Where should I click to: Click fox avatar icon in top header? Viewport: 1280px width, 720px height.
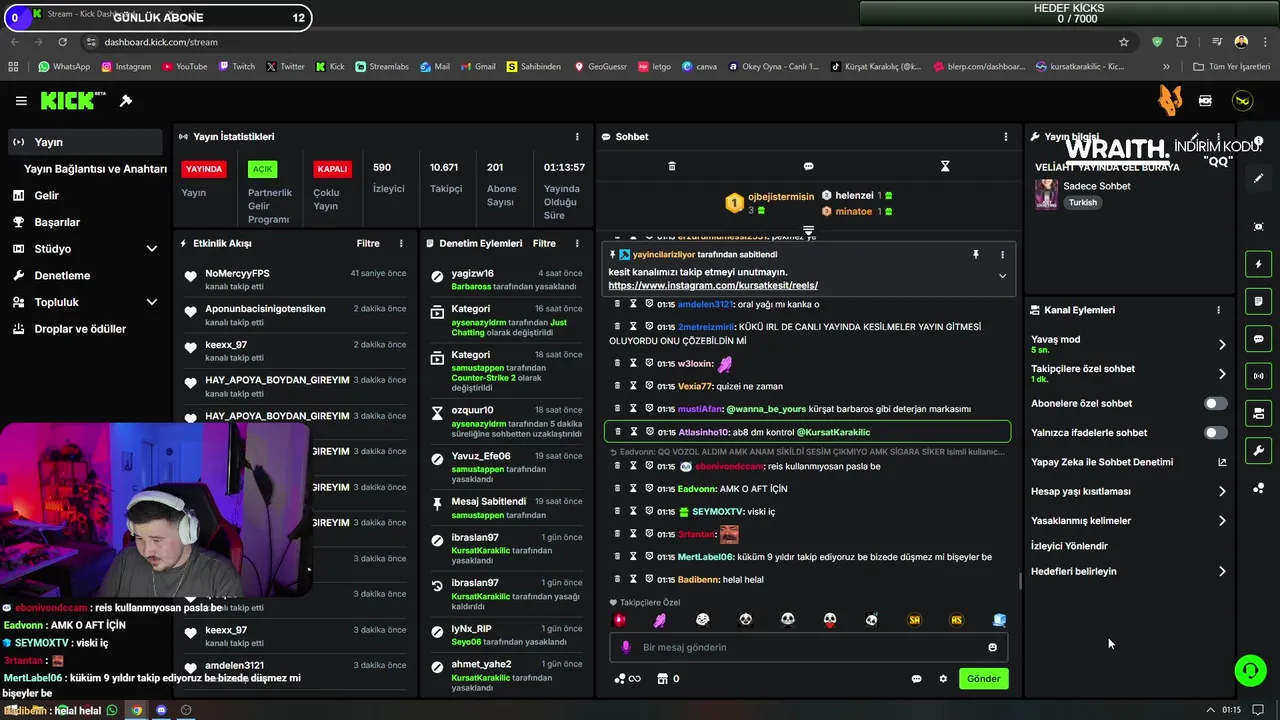pos(1169,100)
